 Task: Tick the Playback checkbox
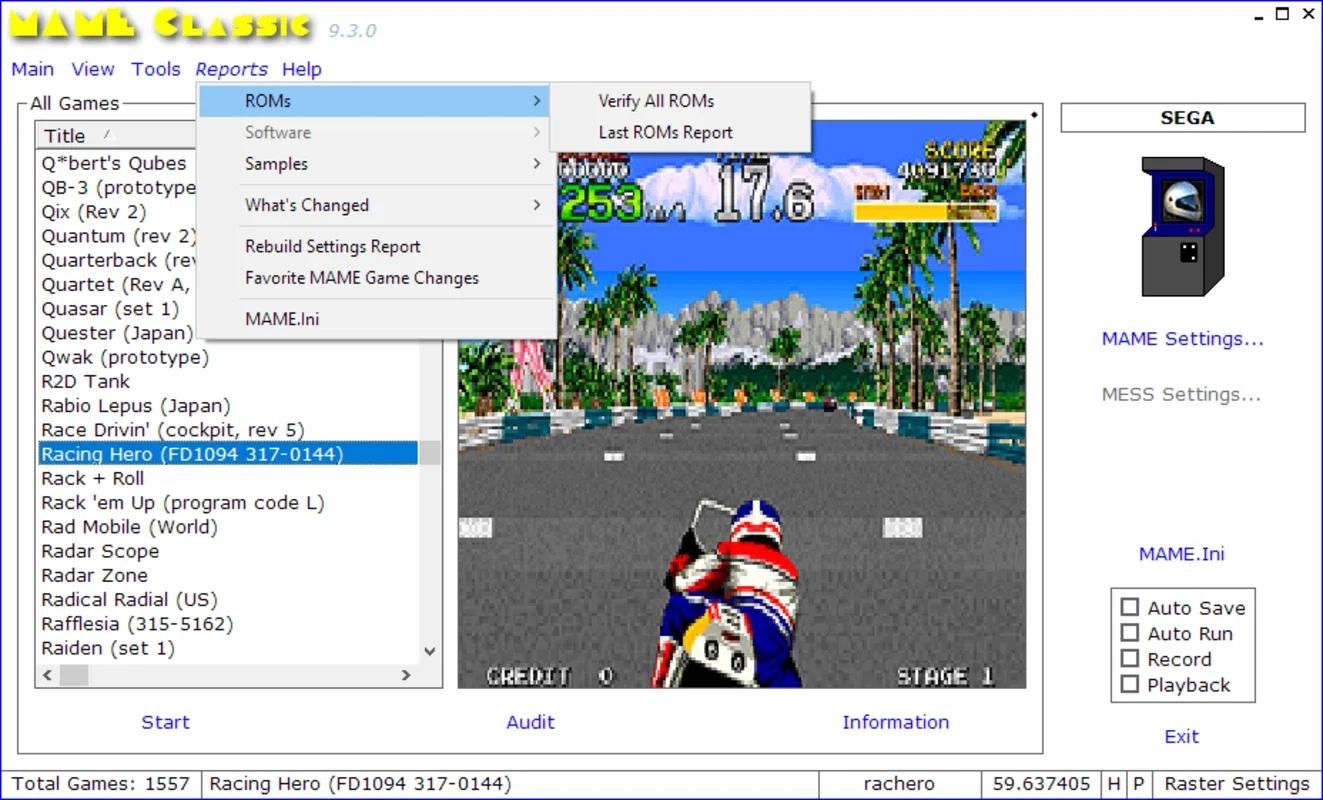tap(1130, 685)
